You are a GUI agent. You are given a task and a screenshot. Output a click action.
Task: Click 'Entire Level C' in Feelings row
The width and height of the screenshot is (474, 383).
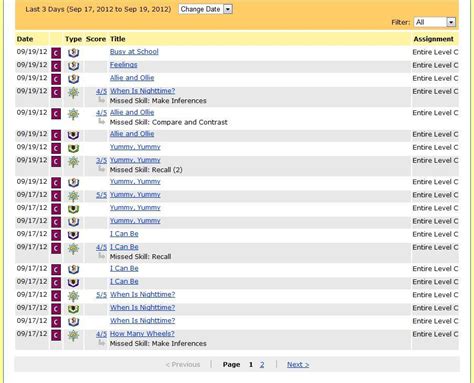[435, 65]
